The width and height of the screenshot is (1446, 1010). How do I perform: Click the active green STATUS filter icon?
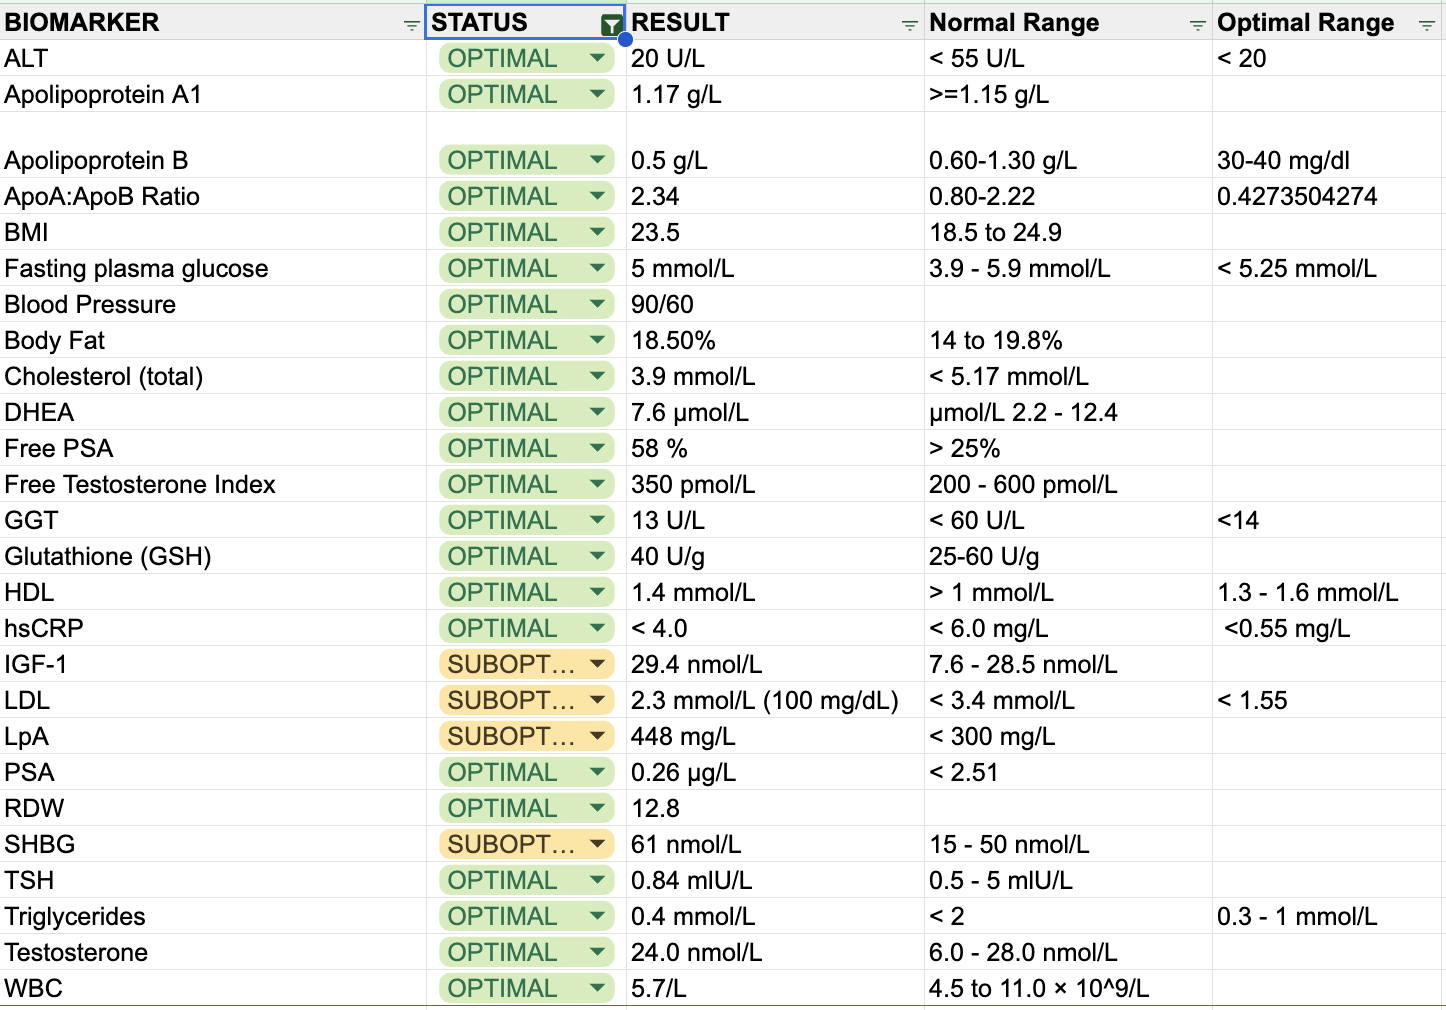click(611, 25)
